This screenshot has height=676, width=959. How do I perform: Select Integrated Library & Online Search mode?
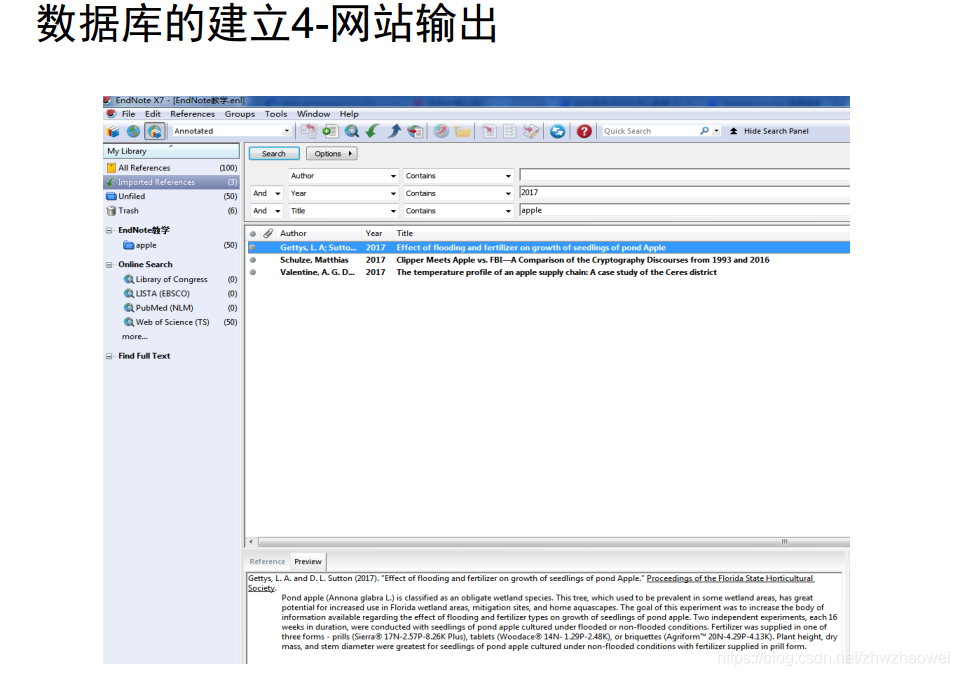(155, 131)
